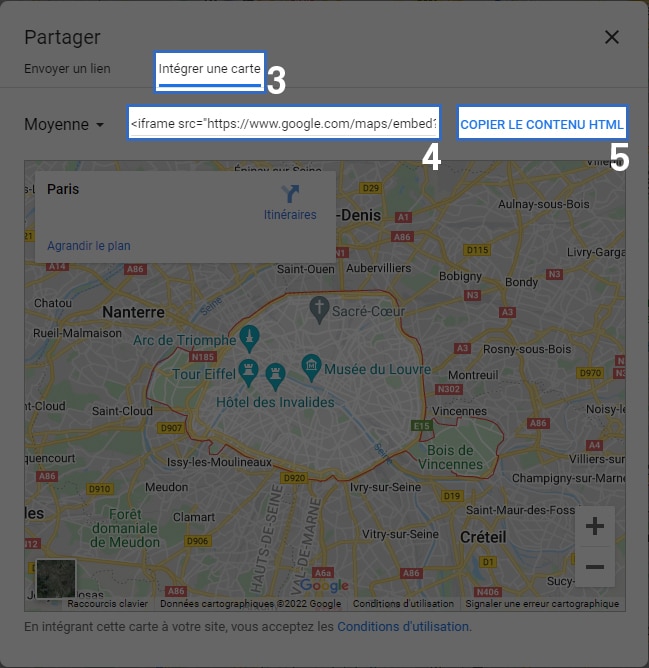Click Signaler une erreur cartographique
Image resolution: width=649 pixels, height=668 pixels.
click(x=544, y=604)
